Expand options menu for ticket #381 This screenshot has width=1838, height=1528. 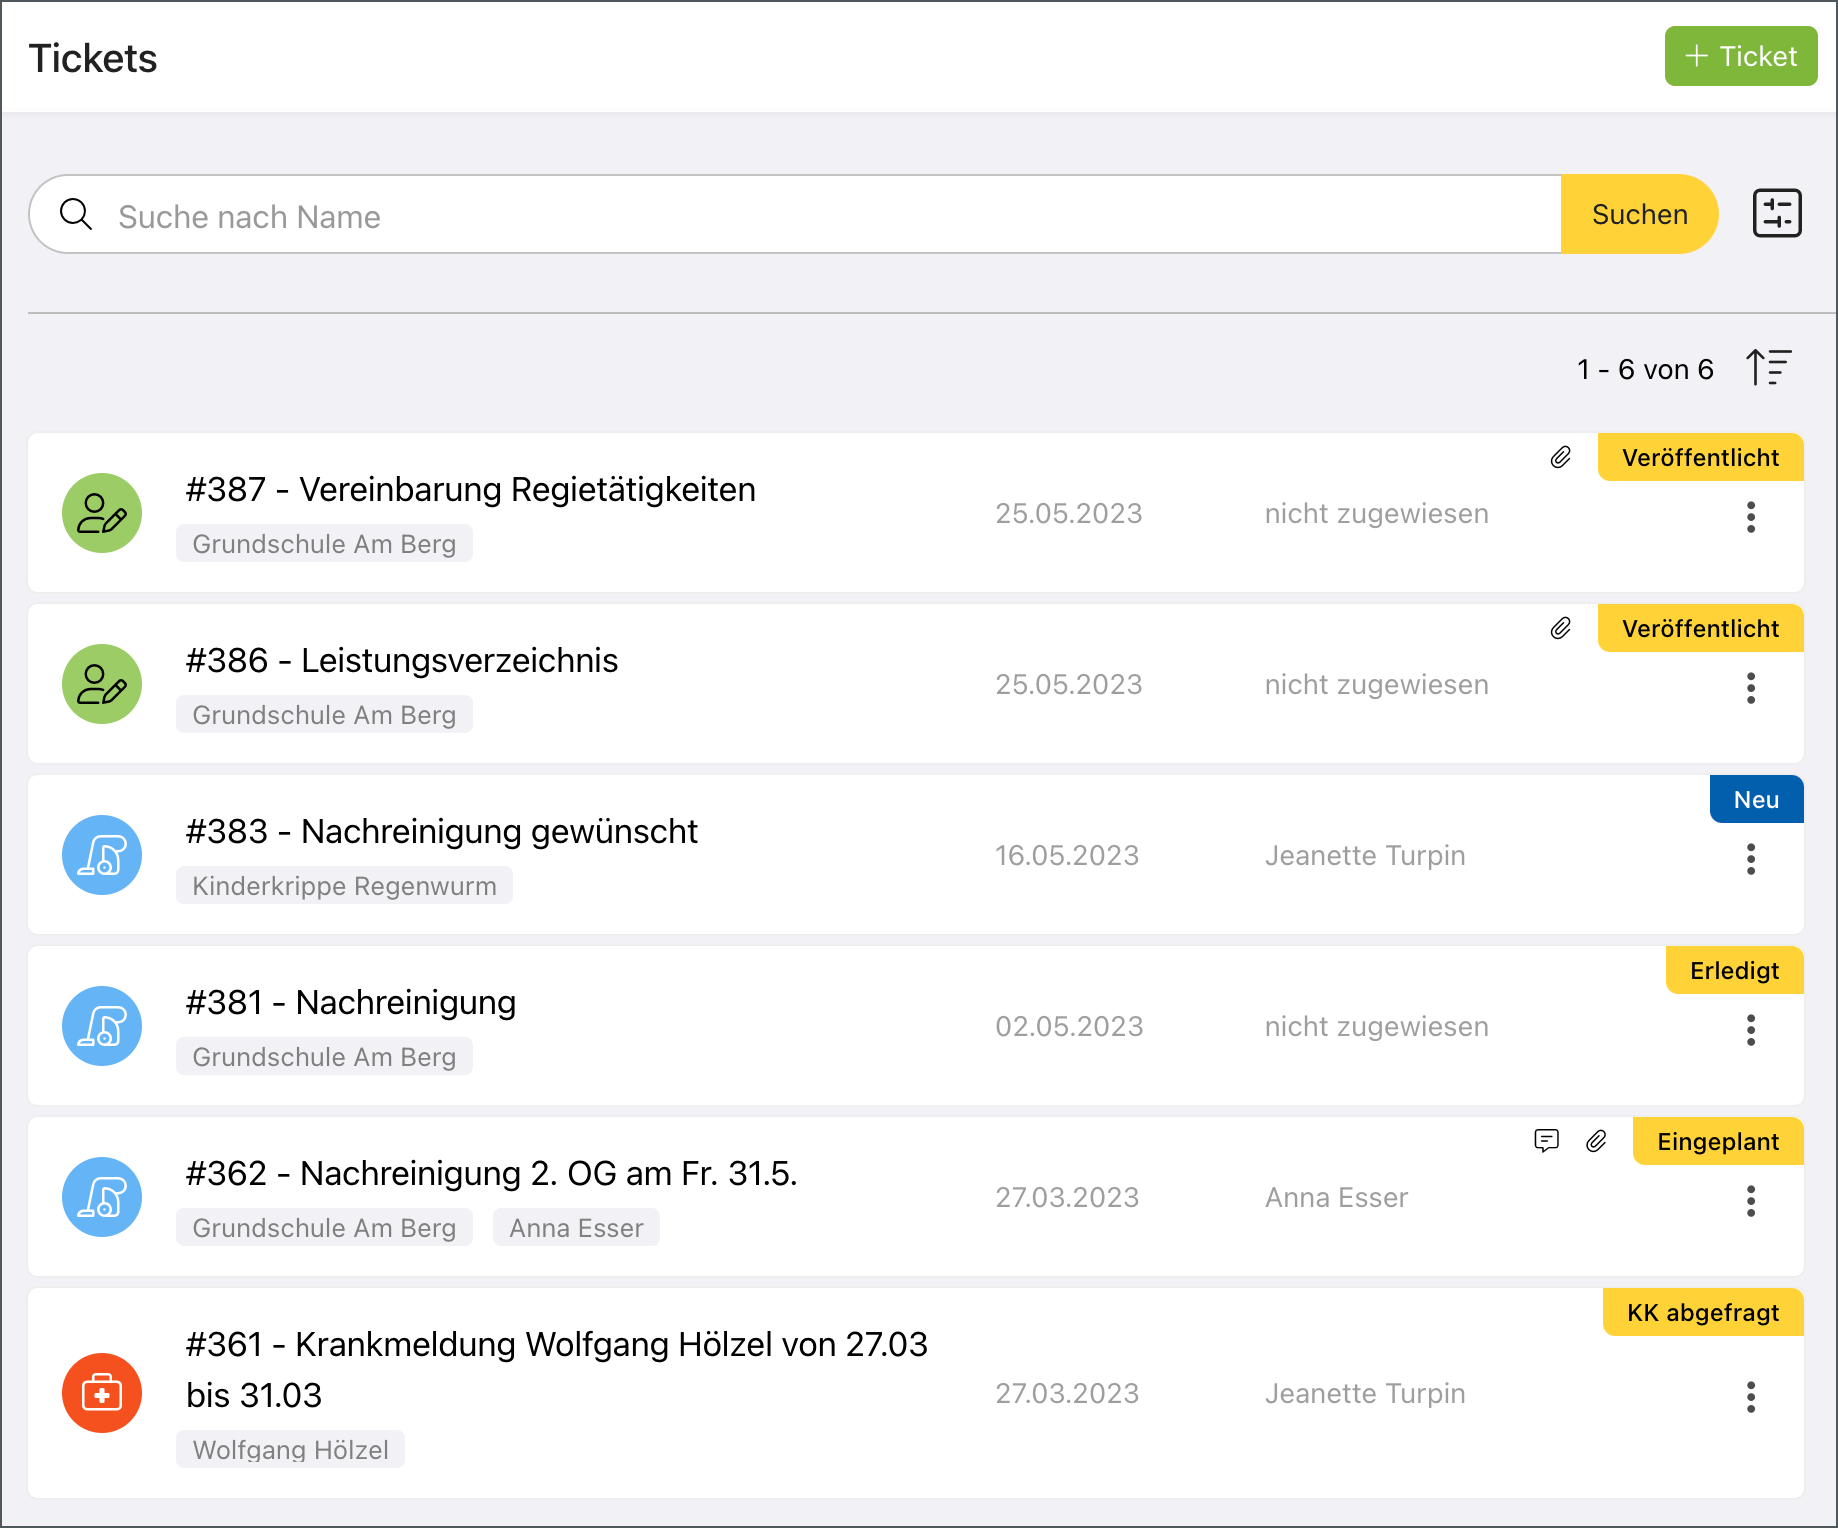[x=1750, y=1030]
